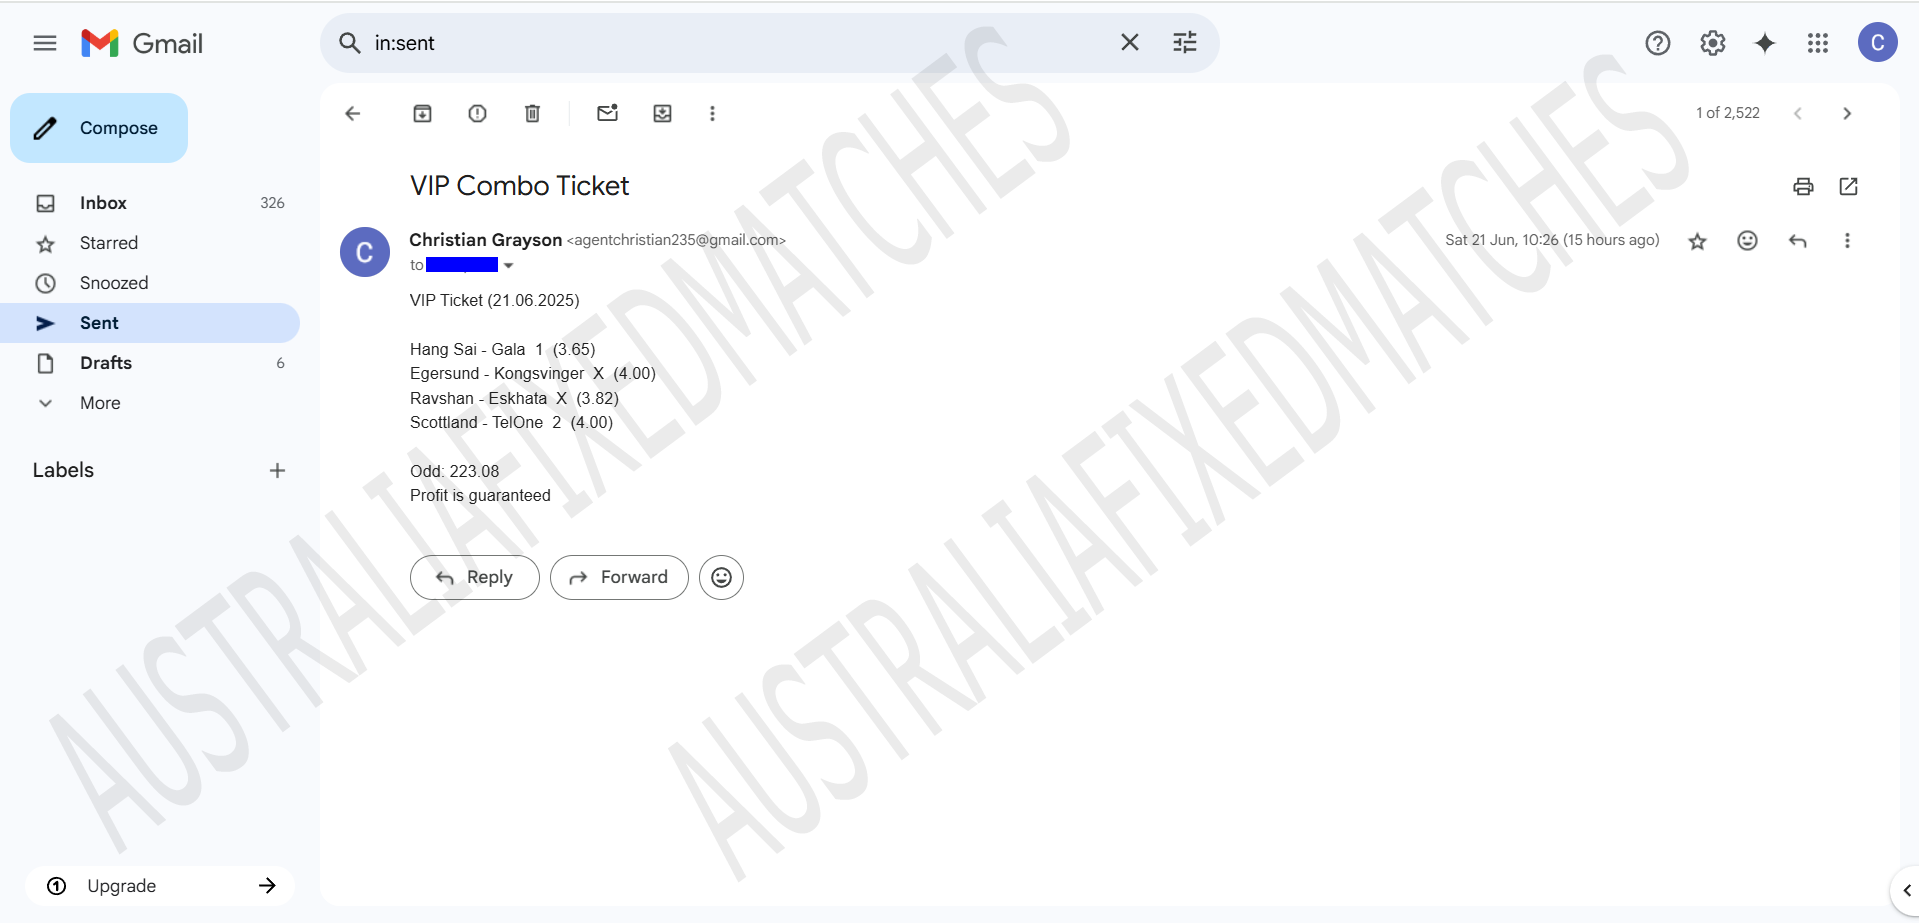Open the Settings gear

point(1713,43)
